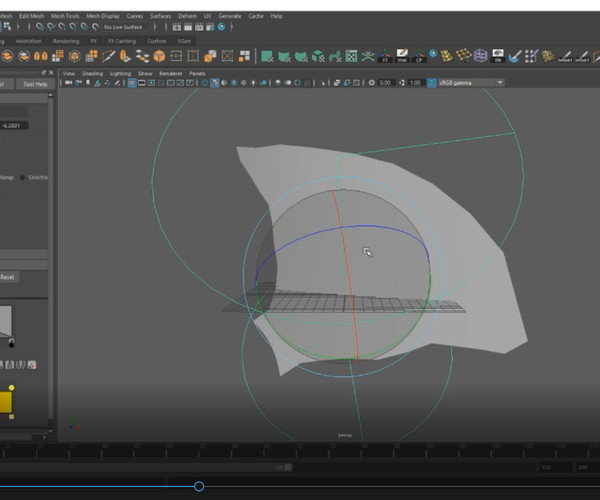Toggle the resolution gate panel icon
Screen dimensions: 600x500
[152, 83]
